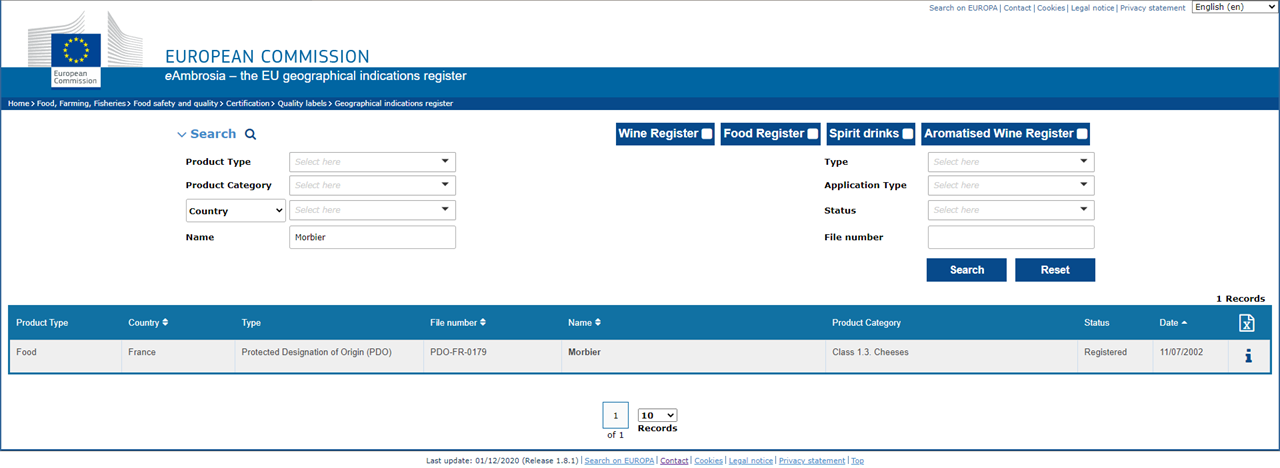Screen dimensions: 1280x468
Task: Click the Name input field containing Morbier
Action: [372, 237]
